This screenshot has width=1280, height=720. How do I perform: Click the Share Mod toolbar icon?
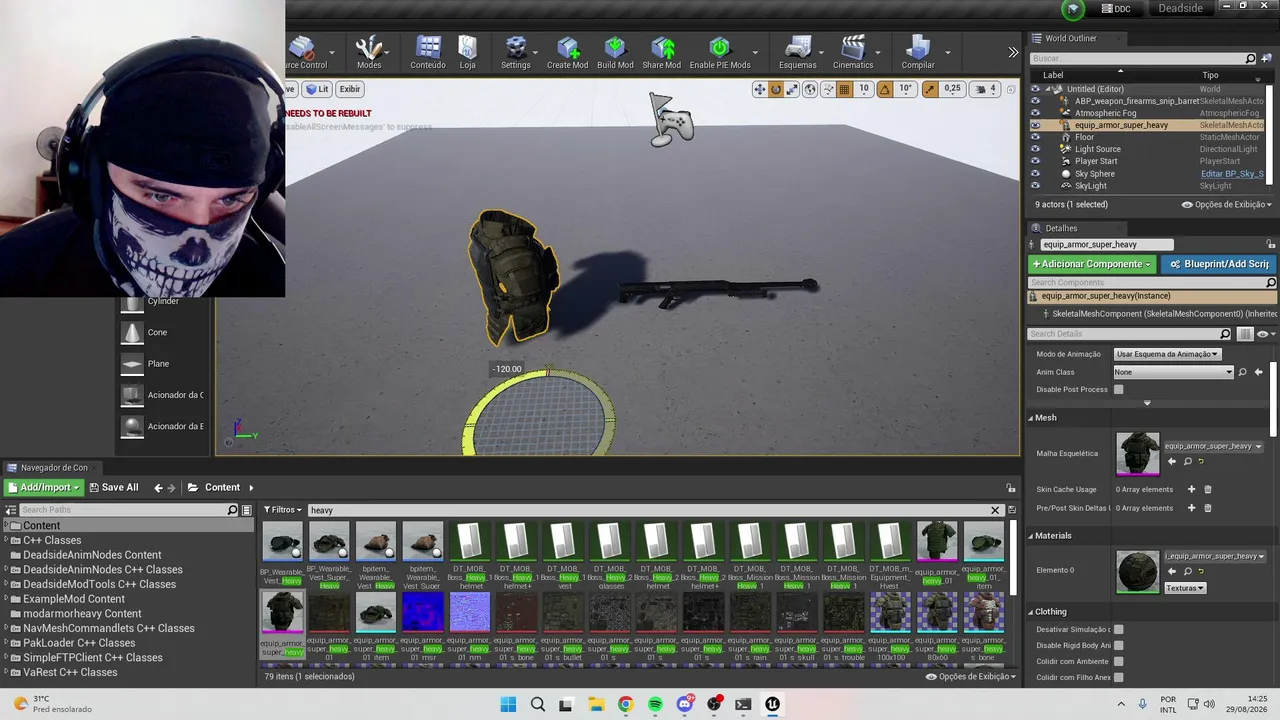click(x=661, y=53)
